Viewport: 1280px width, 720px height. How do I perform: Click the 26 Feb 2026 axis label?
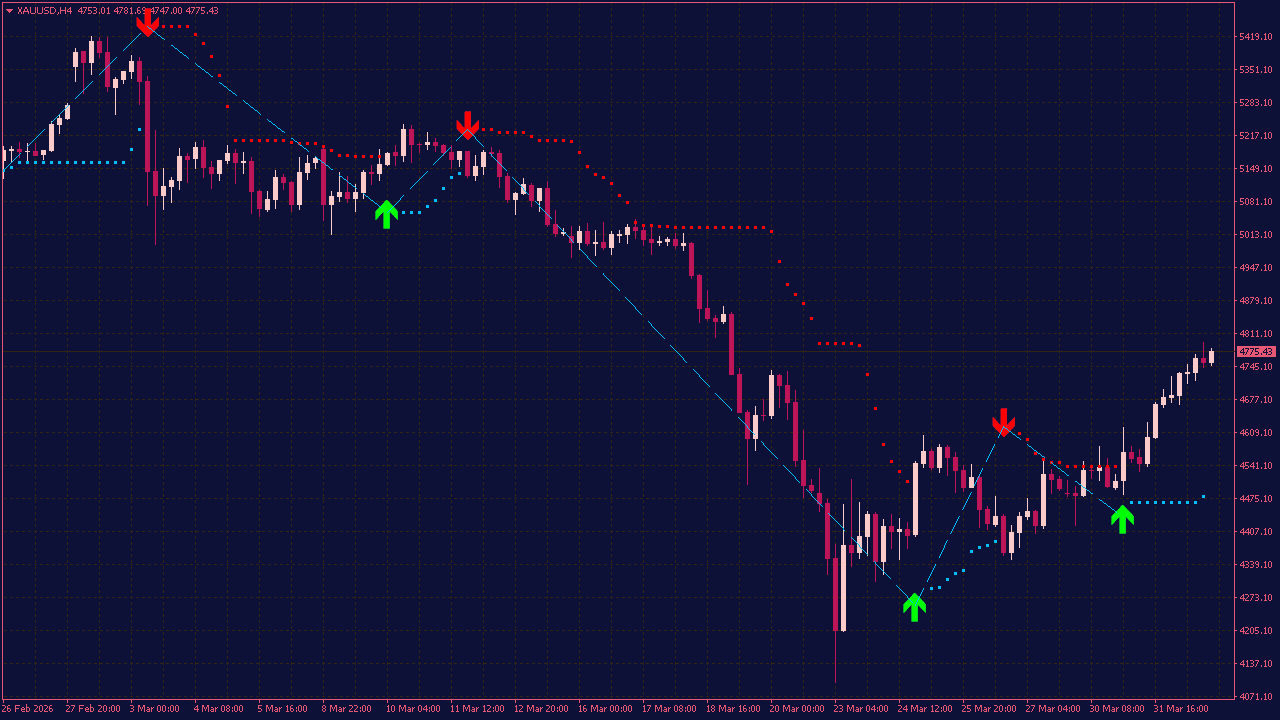29,708
